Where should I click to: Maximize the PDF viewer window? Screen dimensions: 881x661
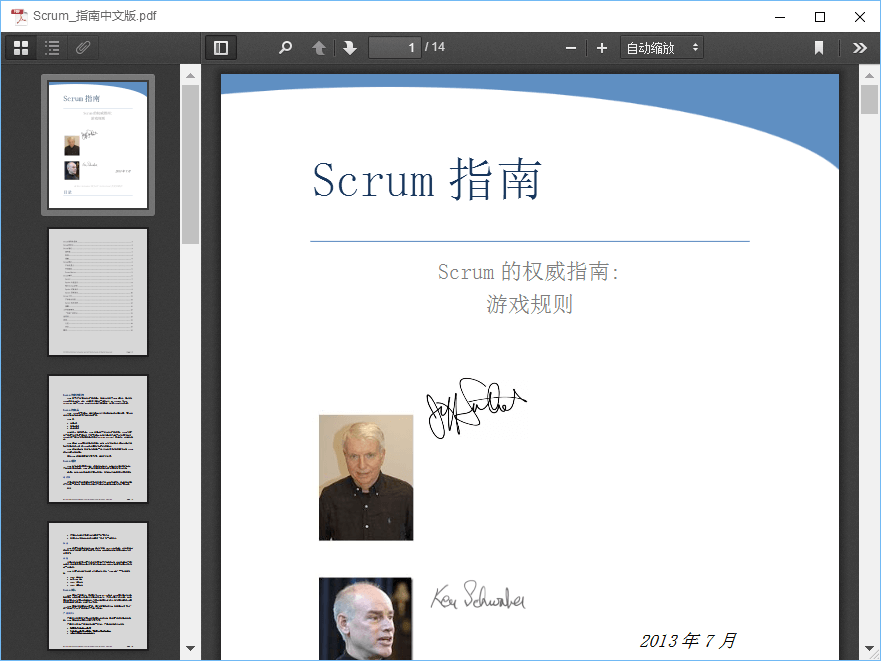820,17
